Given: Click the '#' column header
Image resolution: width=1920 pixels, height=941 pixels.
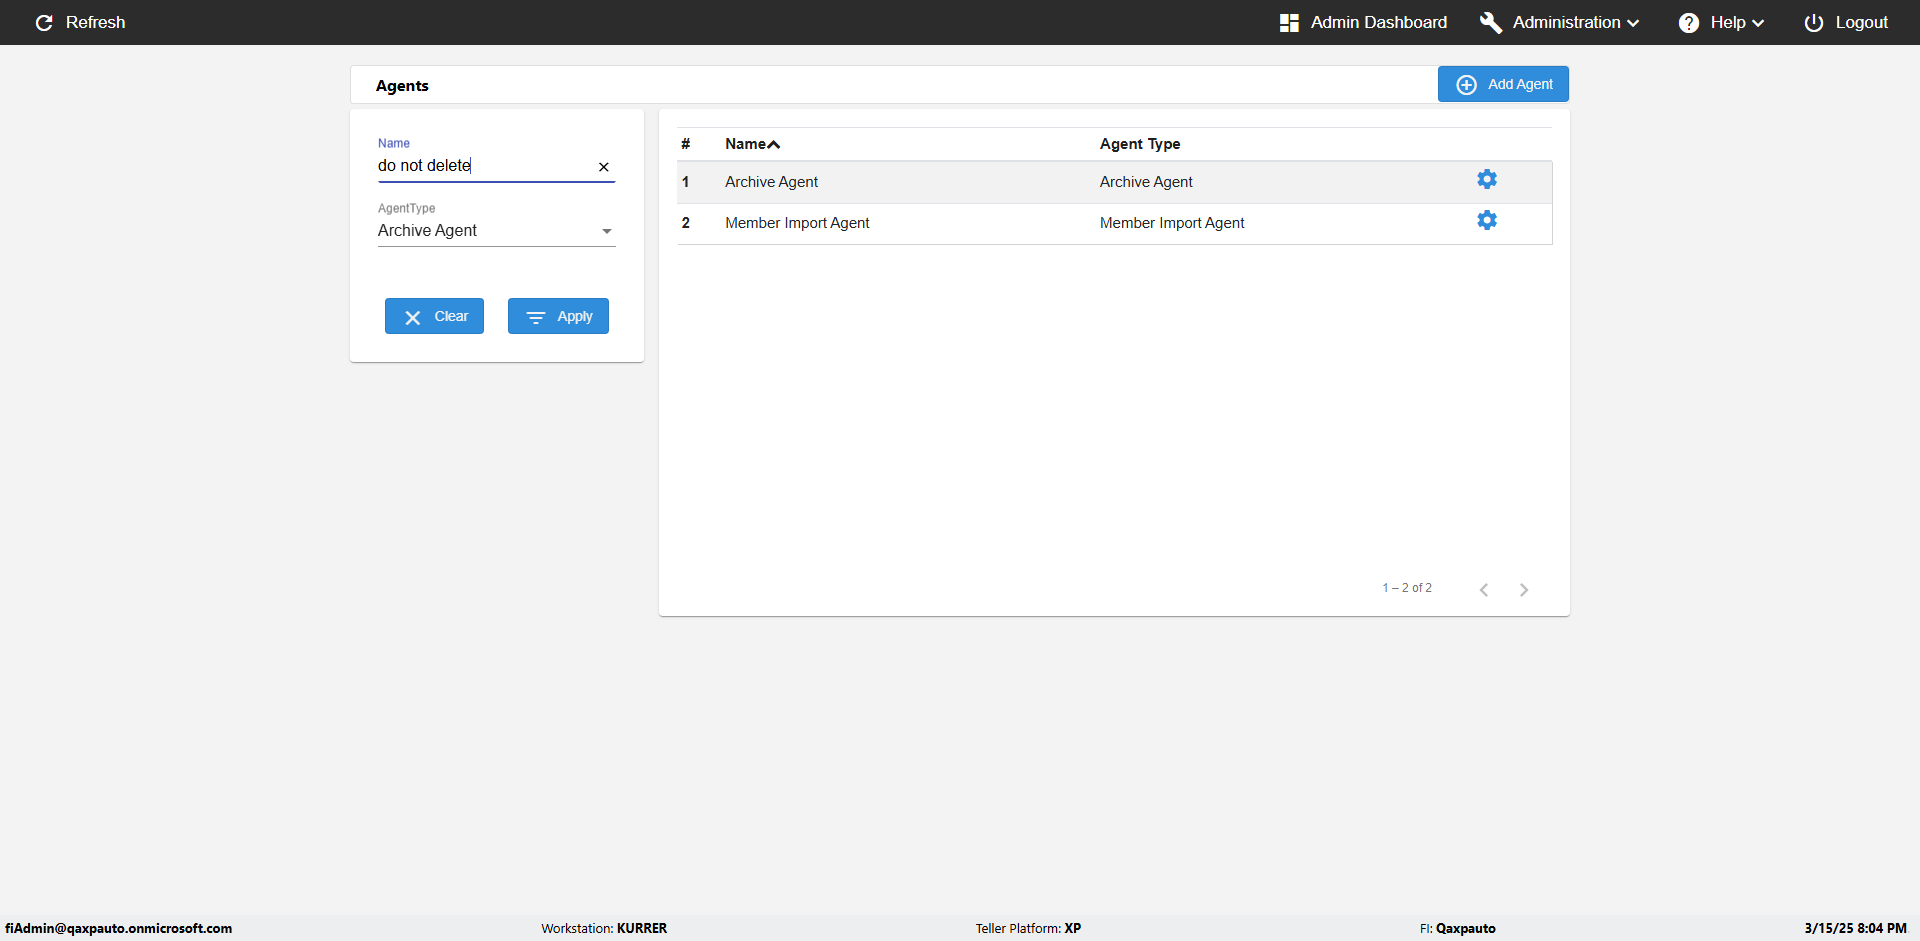Looking at the screenshot, I should (685, 144).
